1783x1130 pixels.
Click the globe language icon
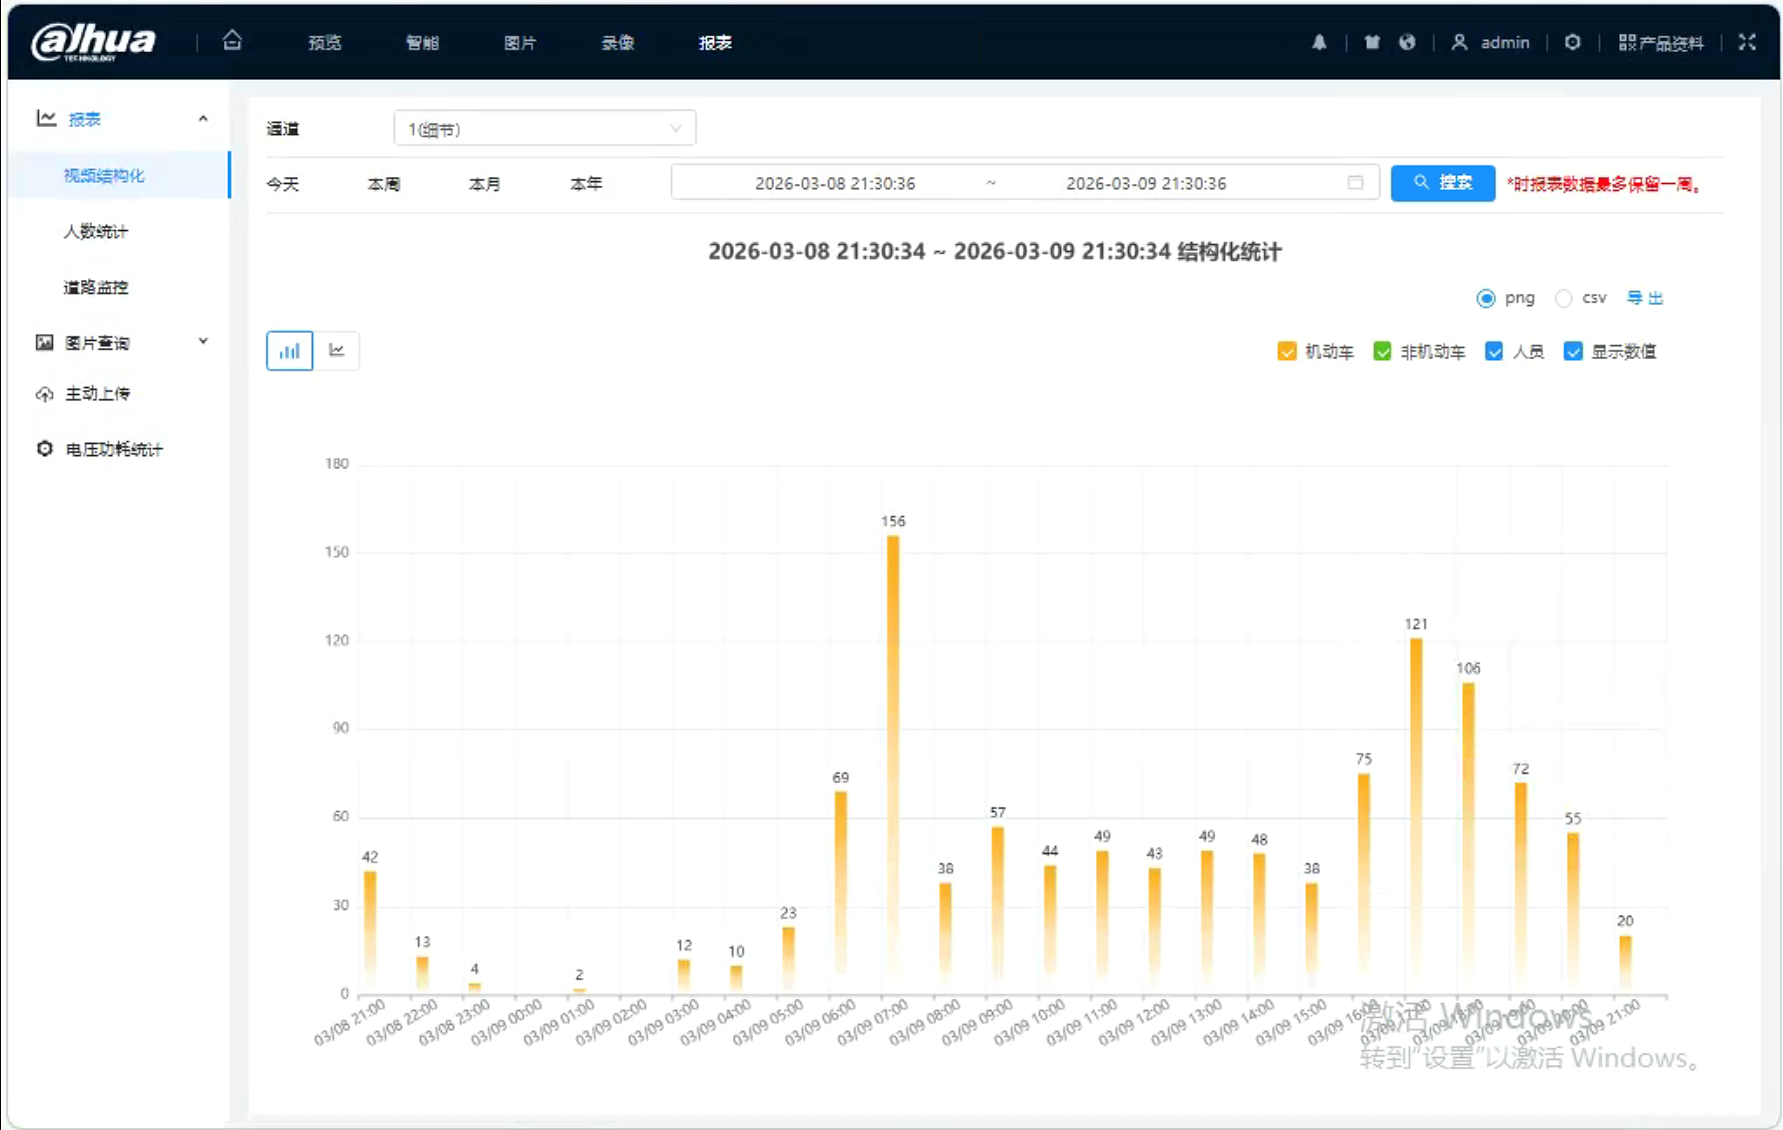point(1407,42)
